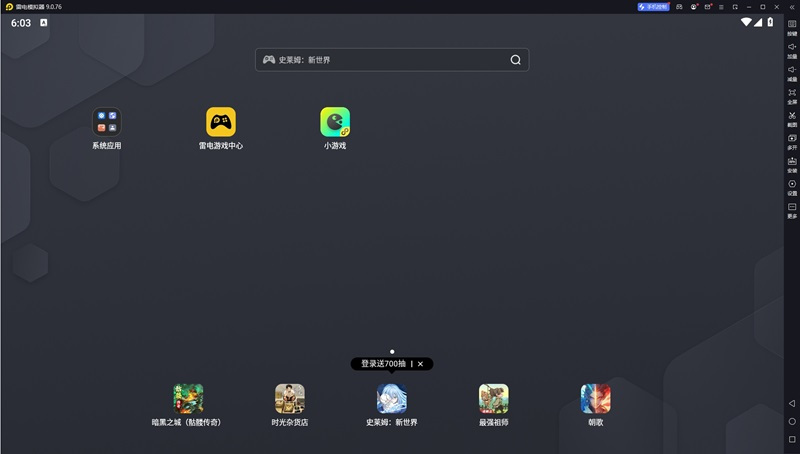Click the 加量 volume up icon

pyautogui.click(x=792, y=49)
